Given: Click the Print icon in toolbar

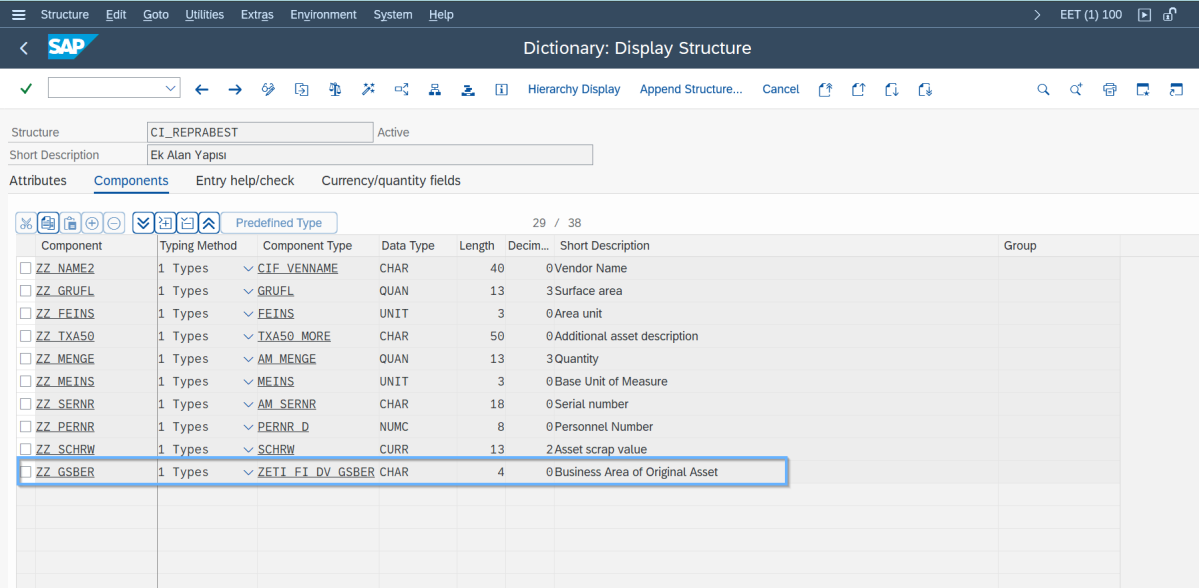Looking at the screenshot, I should 1109,89.
